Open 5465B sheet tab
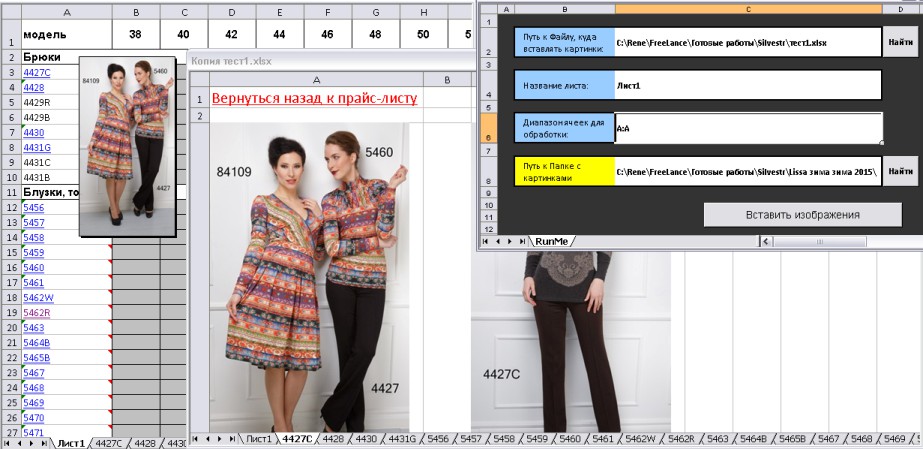 click(793, 438)
